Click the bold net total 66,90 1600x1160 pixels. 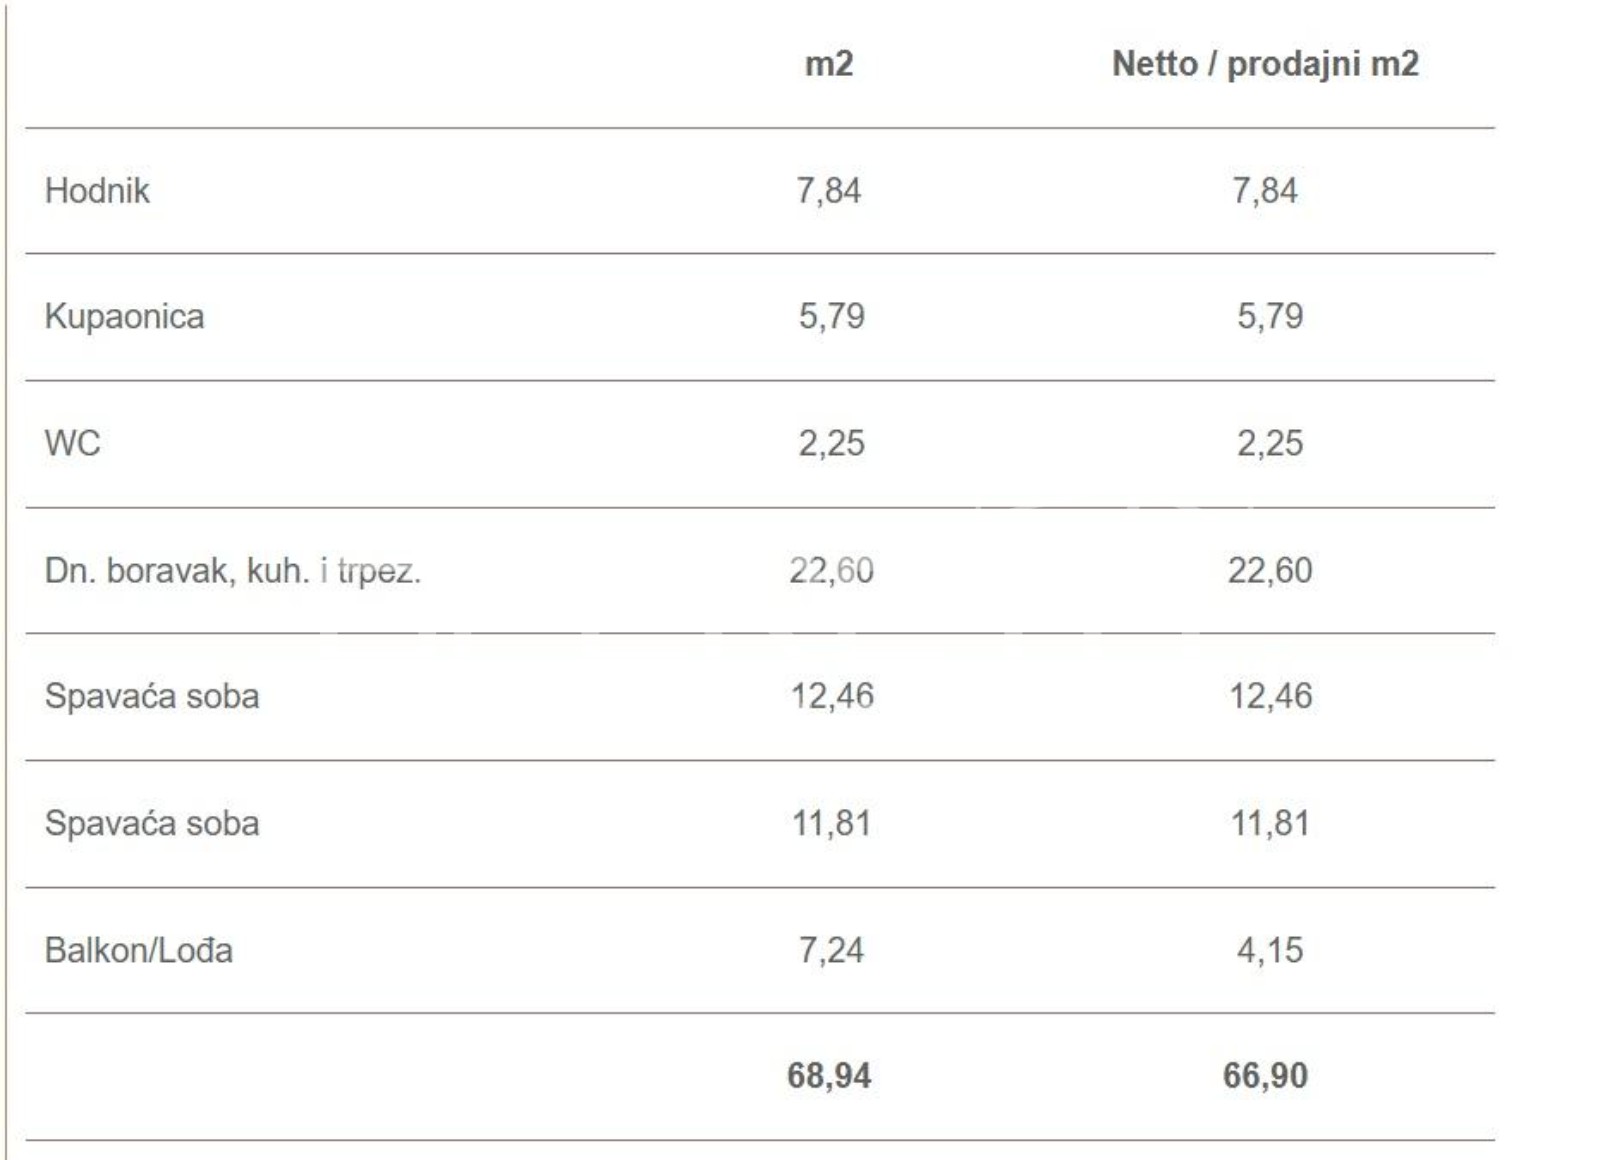point(1265,1076)
